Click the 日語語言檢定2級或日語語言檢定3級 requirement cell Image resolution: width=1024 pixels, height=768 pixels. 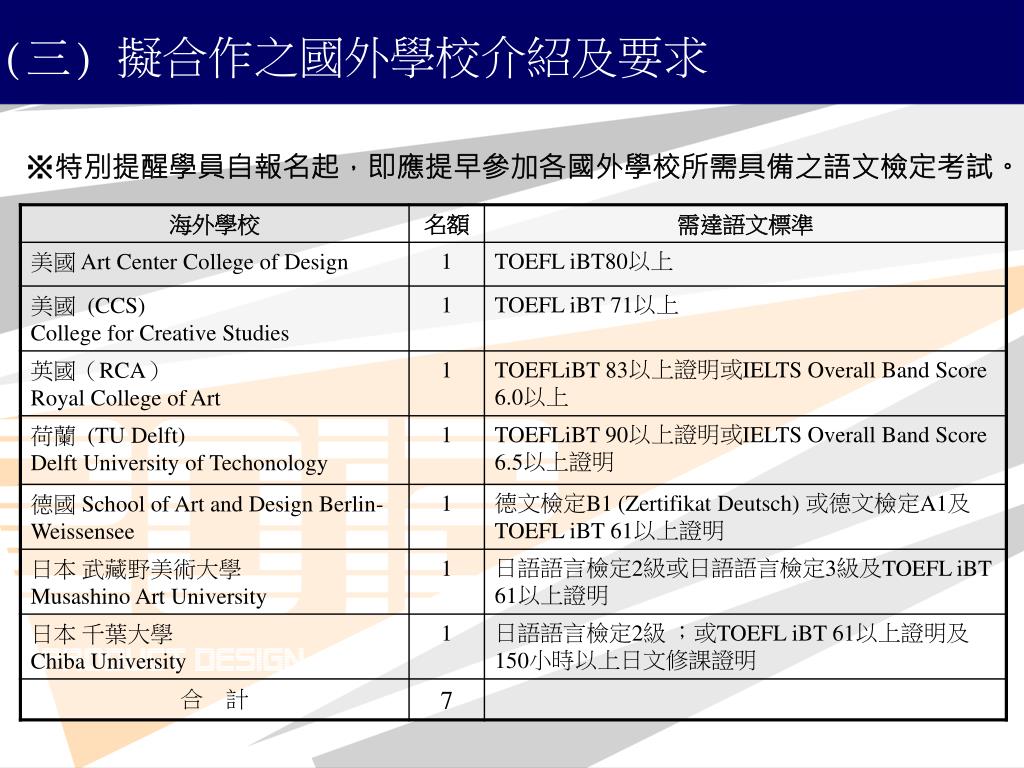[x=744, y=582]
